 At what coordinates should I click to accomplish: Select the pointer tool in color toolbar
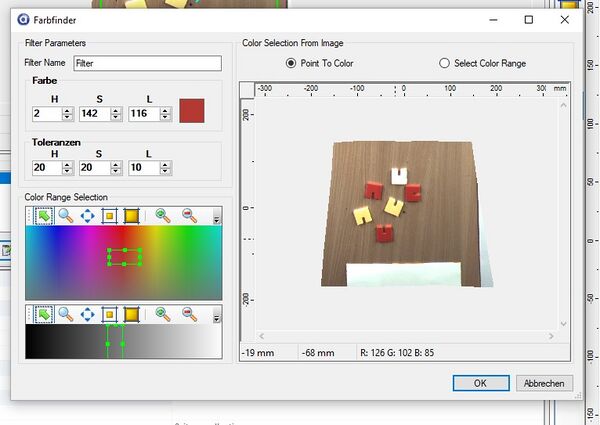(43, 215)
